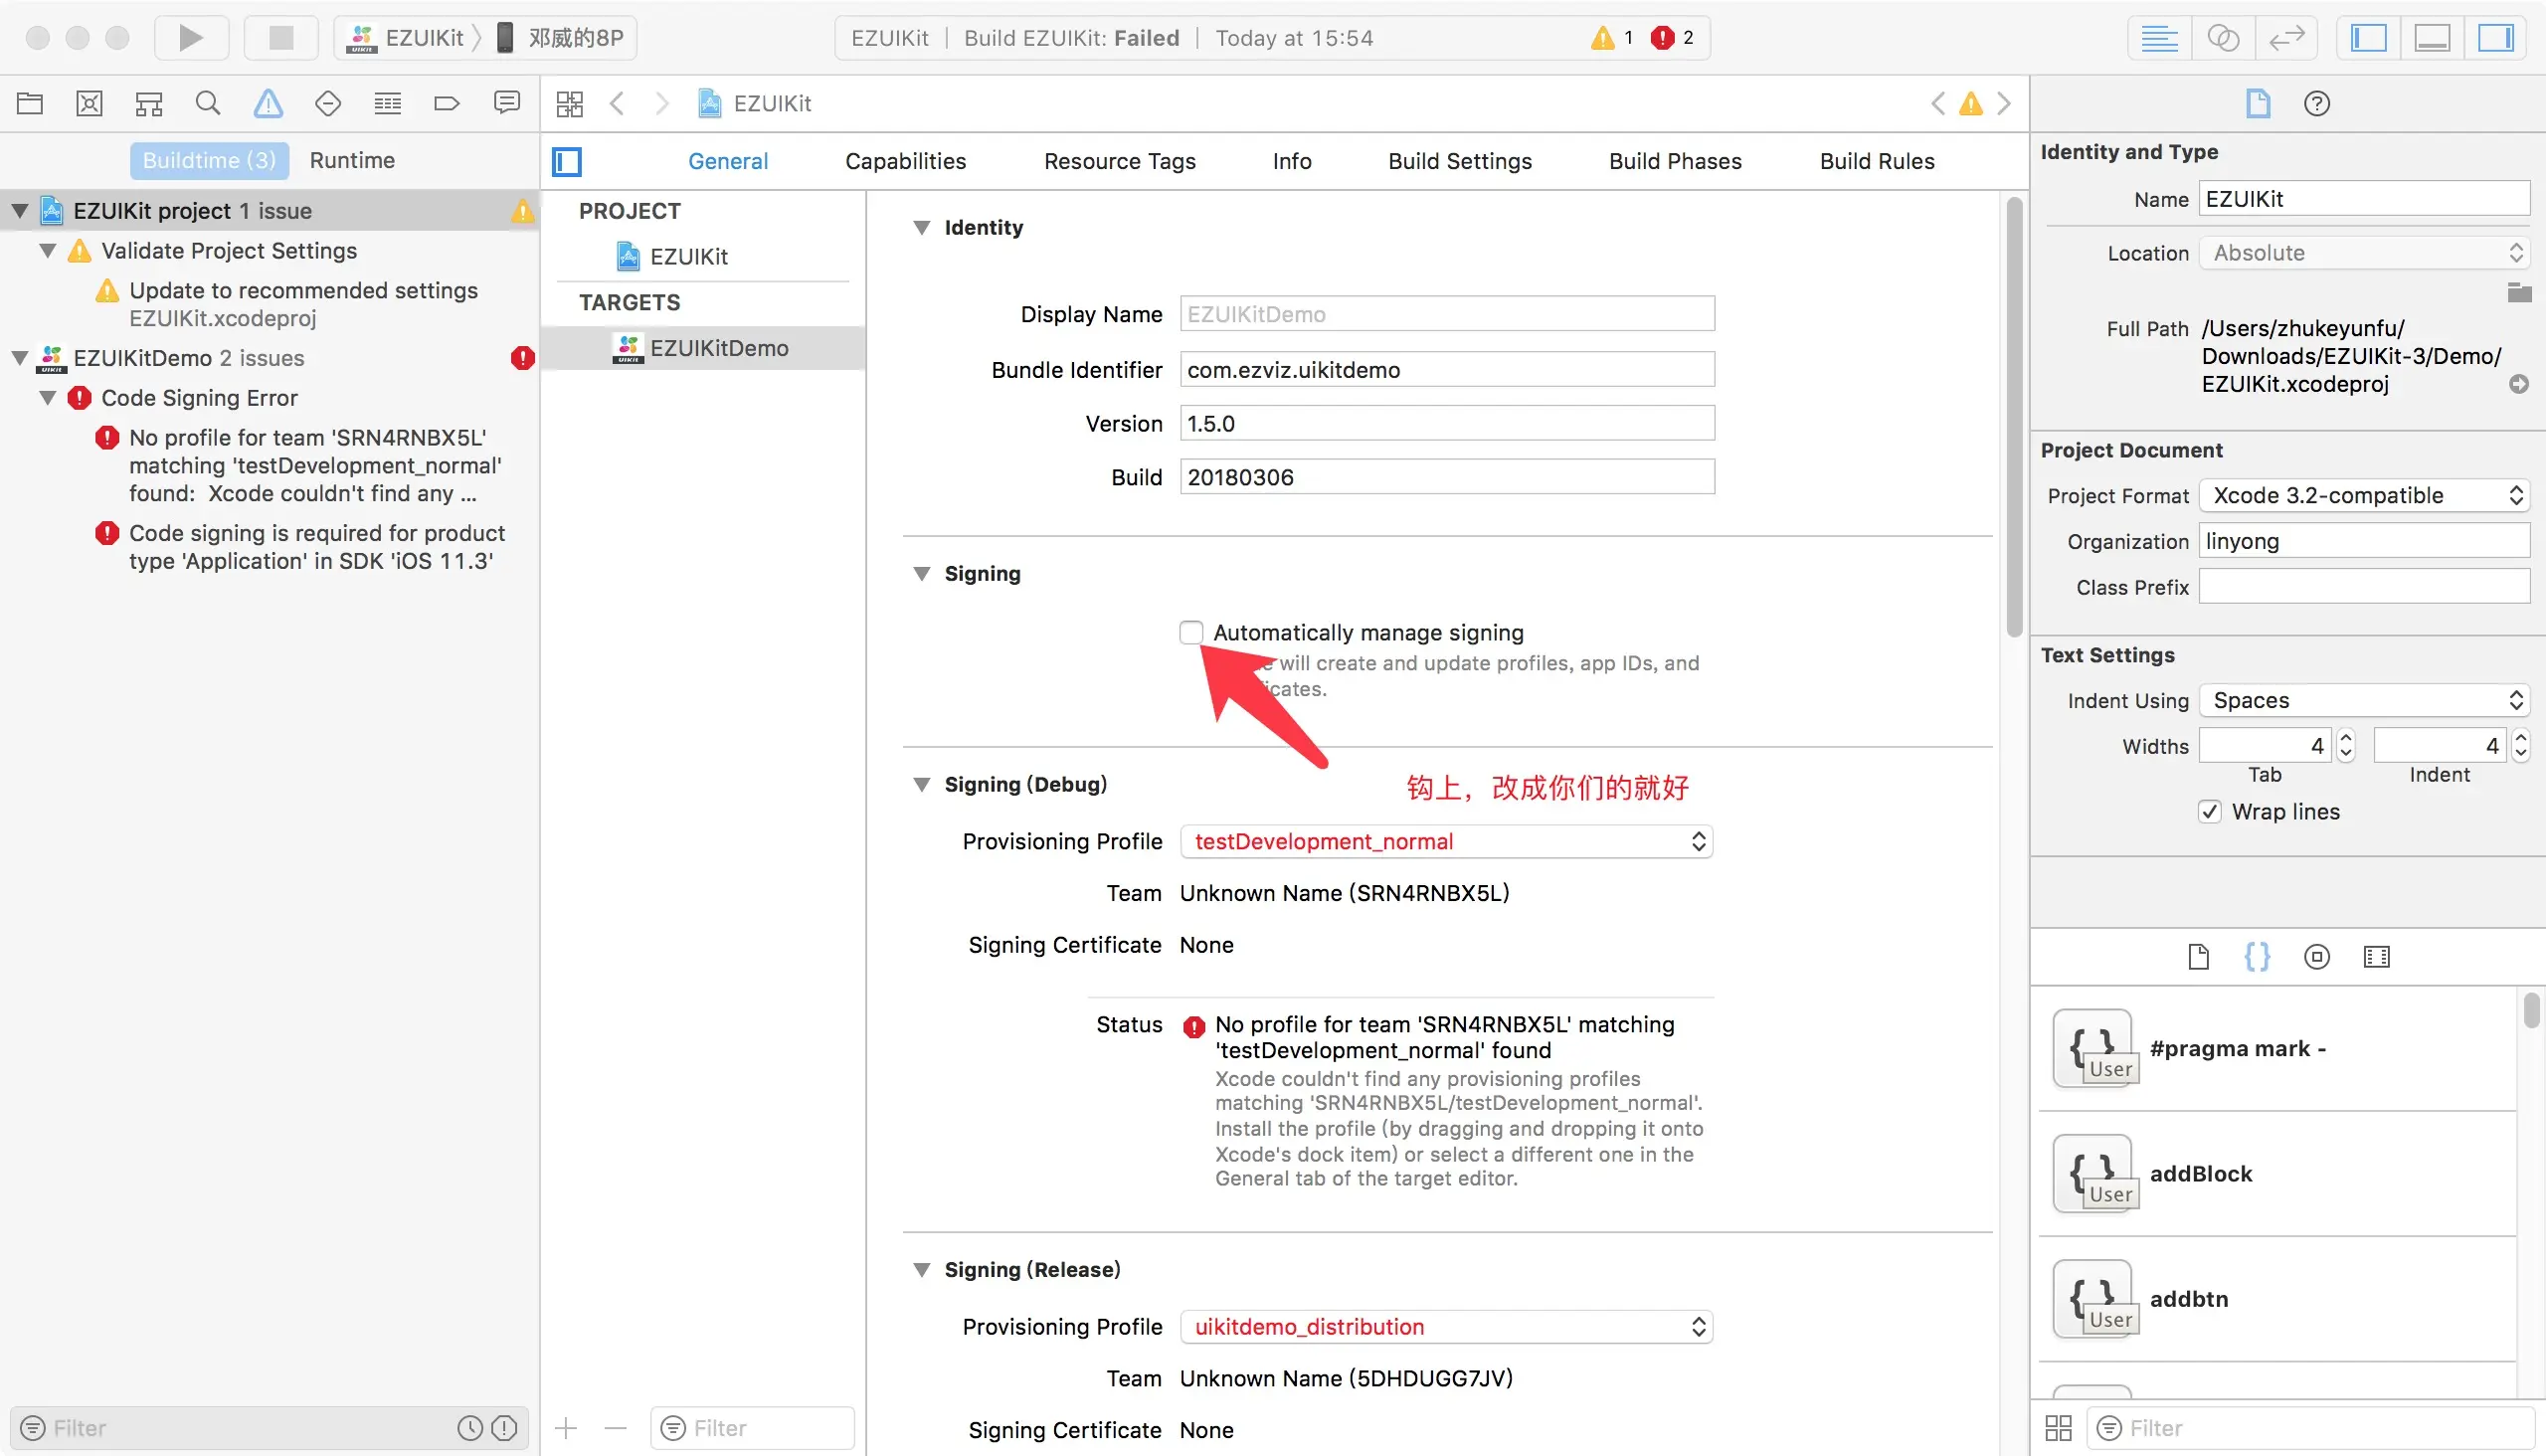Show the Breakpoint navigator
This screenshot has height=1456, width=2546.
coord(447,103)
